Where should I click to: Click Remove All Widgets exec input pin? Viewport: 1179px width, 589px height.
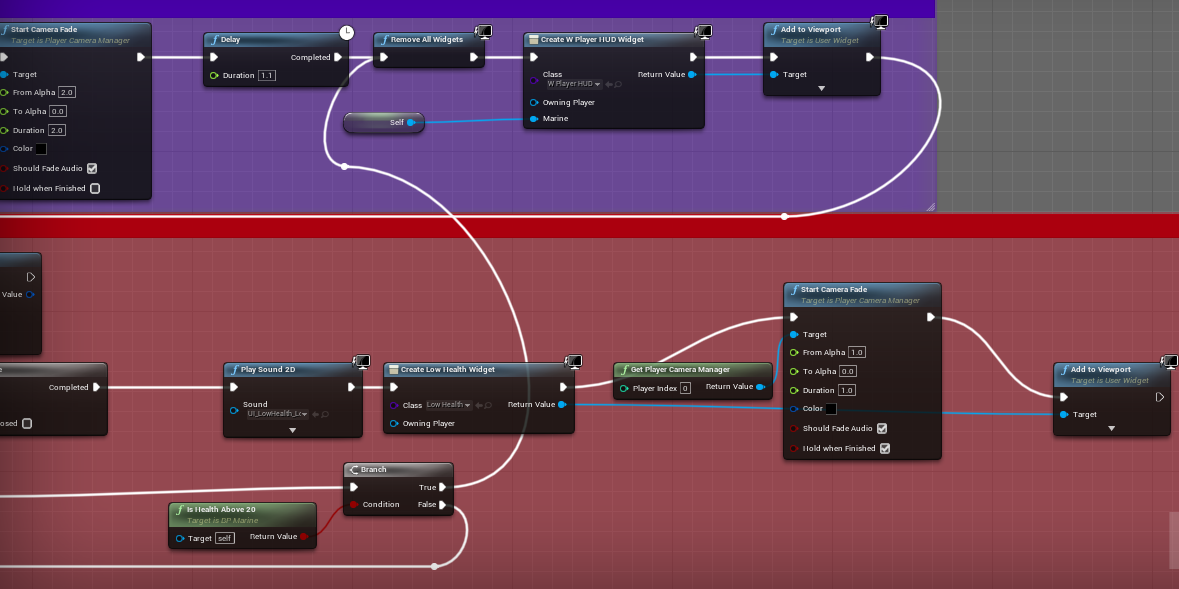pyautogui.click(x=383, y=57)
